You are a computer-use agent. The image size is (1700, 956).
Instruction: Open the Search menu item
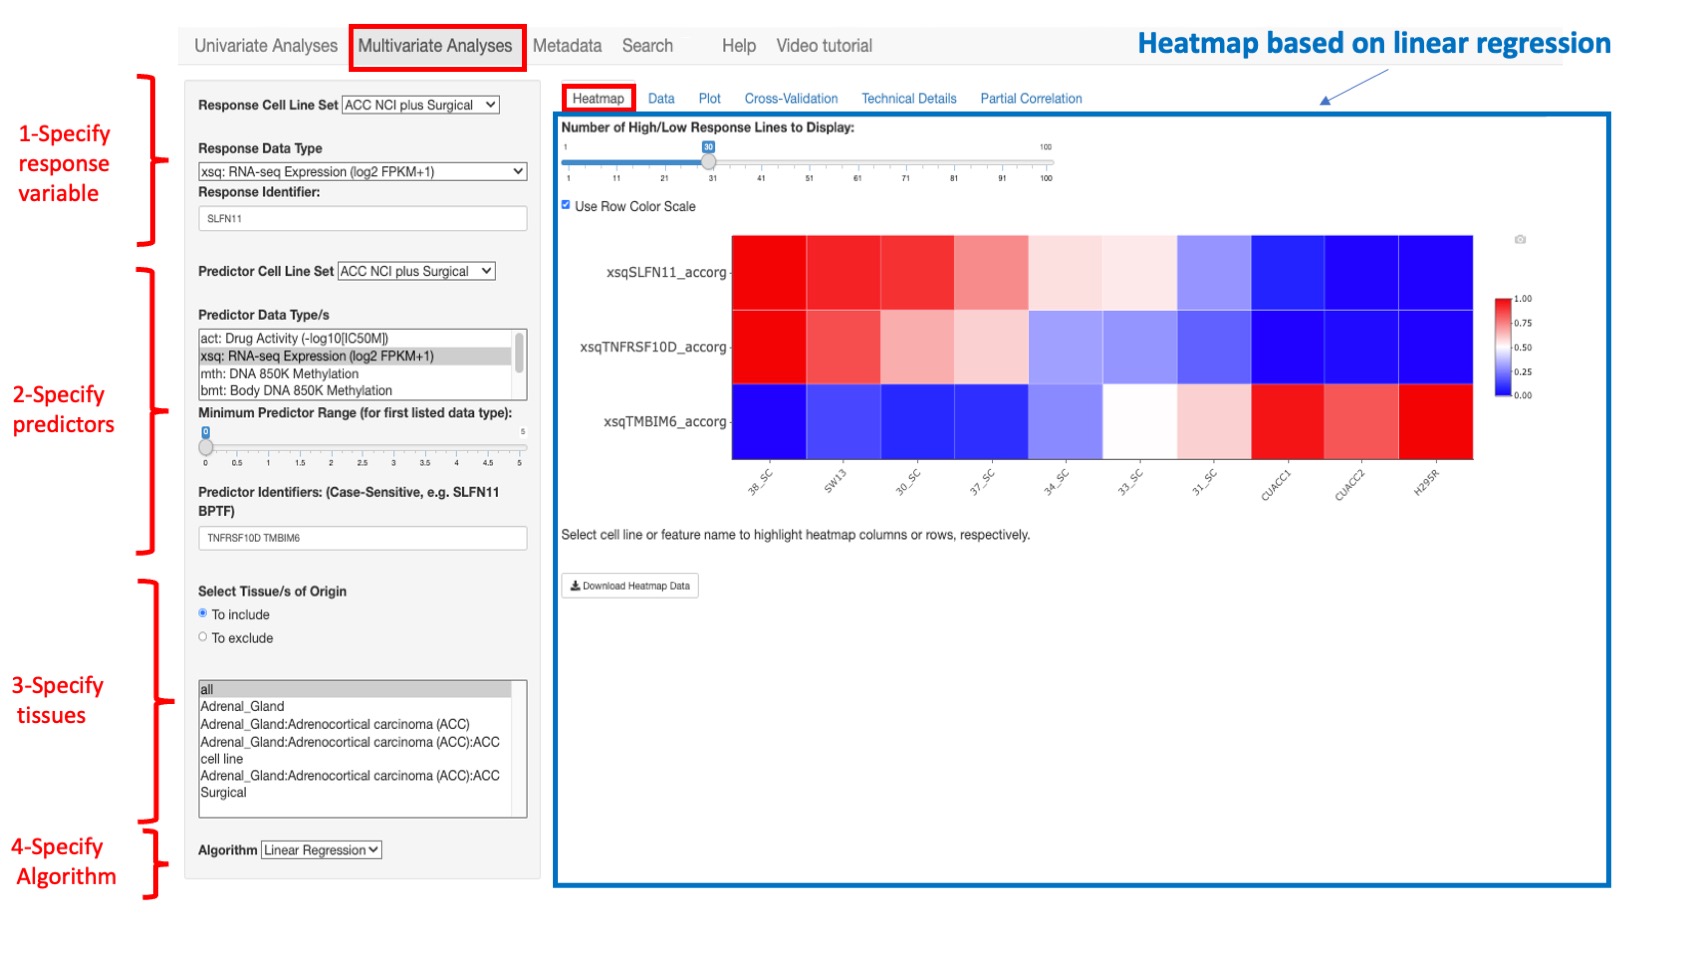pos(647,45)
